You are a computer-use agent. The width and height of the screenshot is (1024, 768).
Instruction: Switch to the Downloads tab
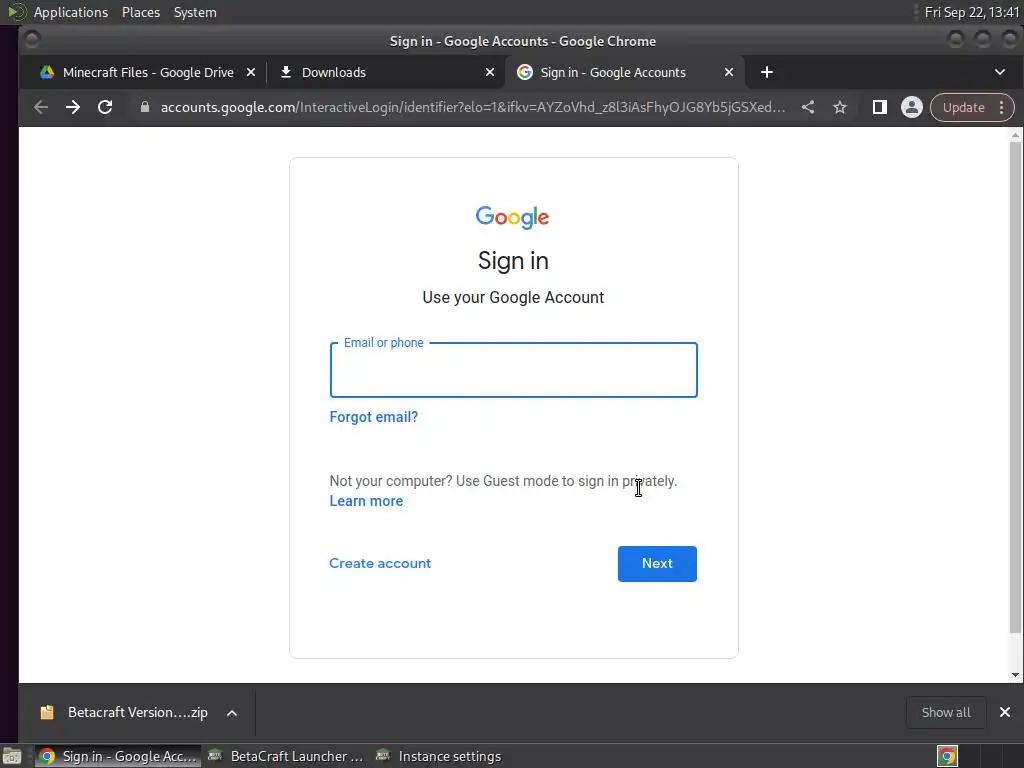pyautogui.click(x=385, y=72)
